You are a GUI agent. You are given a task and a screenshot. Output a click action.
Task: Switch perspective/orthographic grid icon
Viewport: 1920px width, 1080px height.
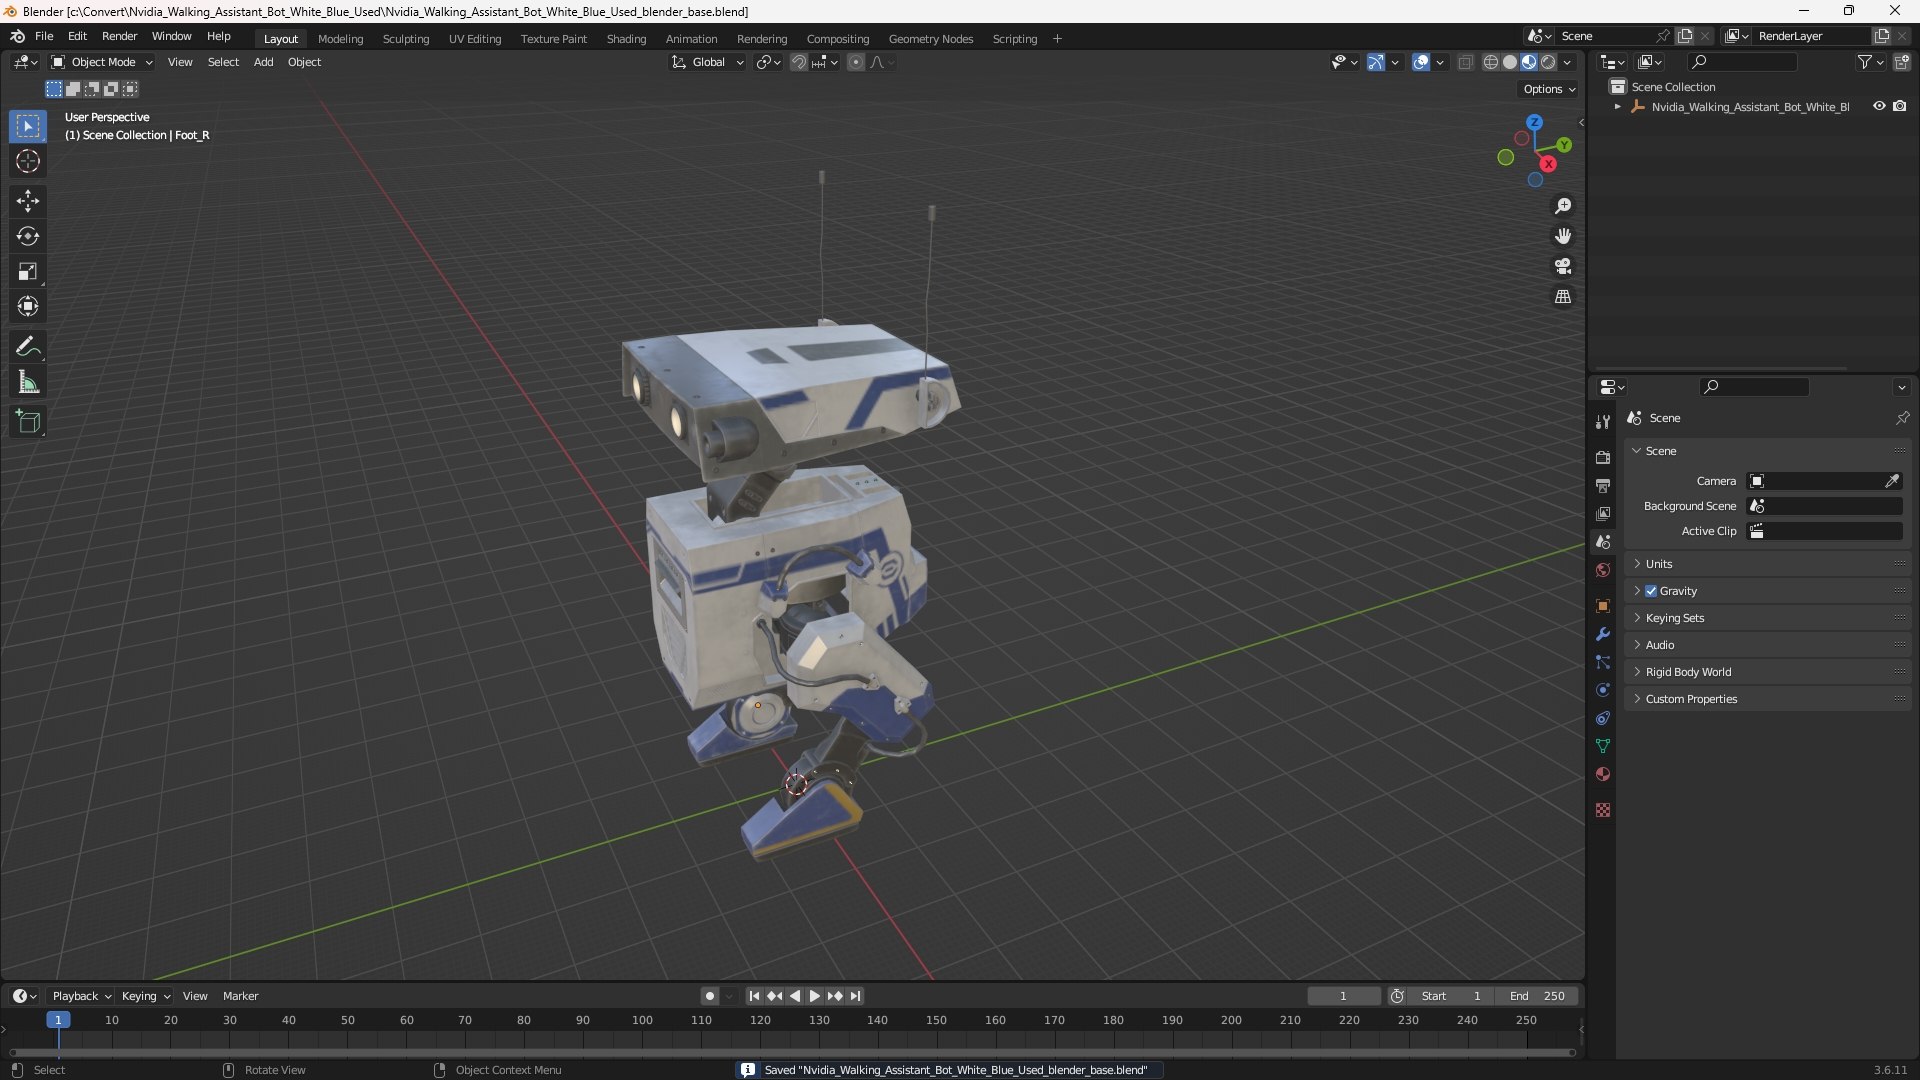1563,297
